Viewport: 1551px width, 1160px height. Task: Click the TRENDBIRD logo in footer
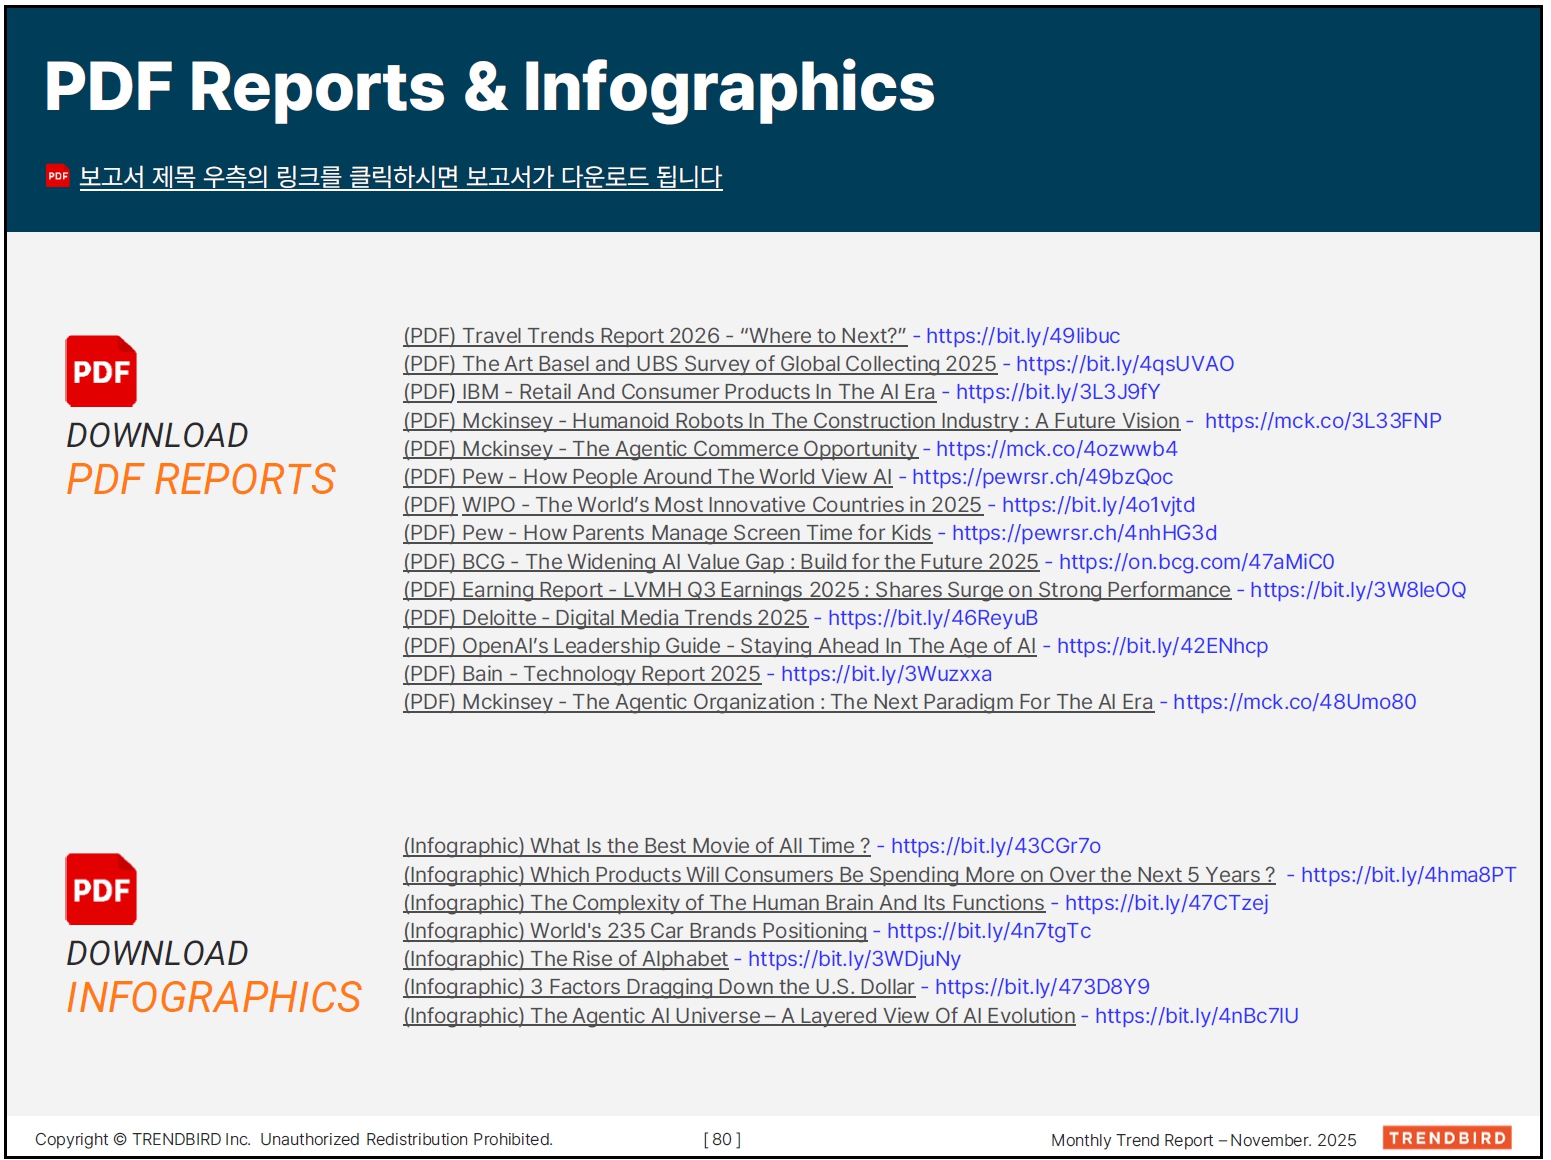(x=1446, y=1138)
